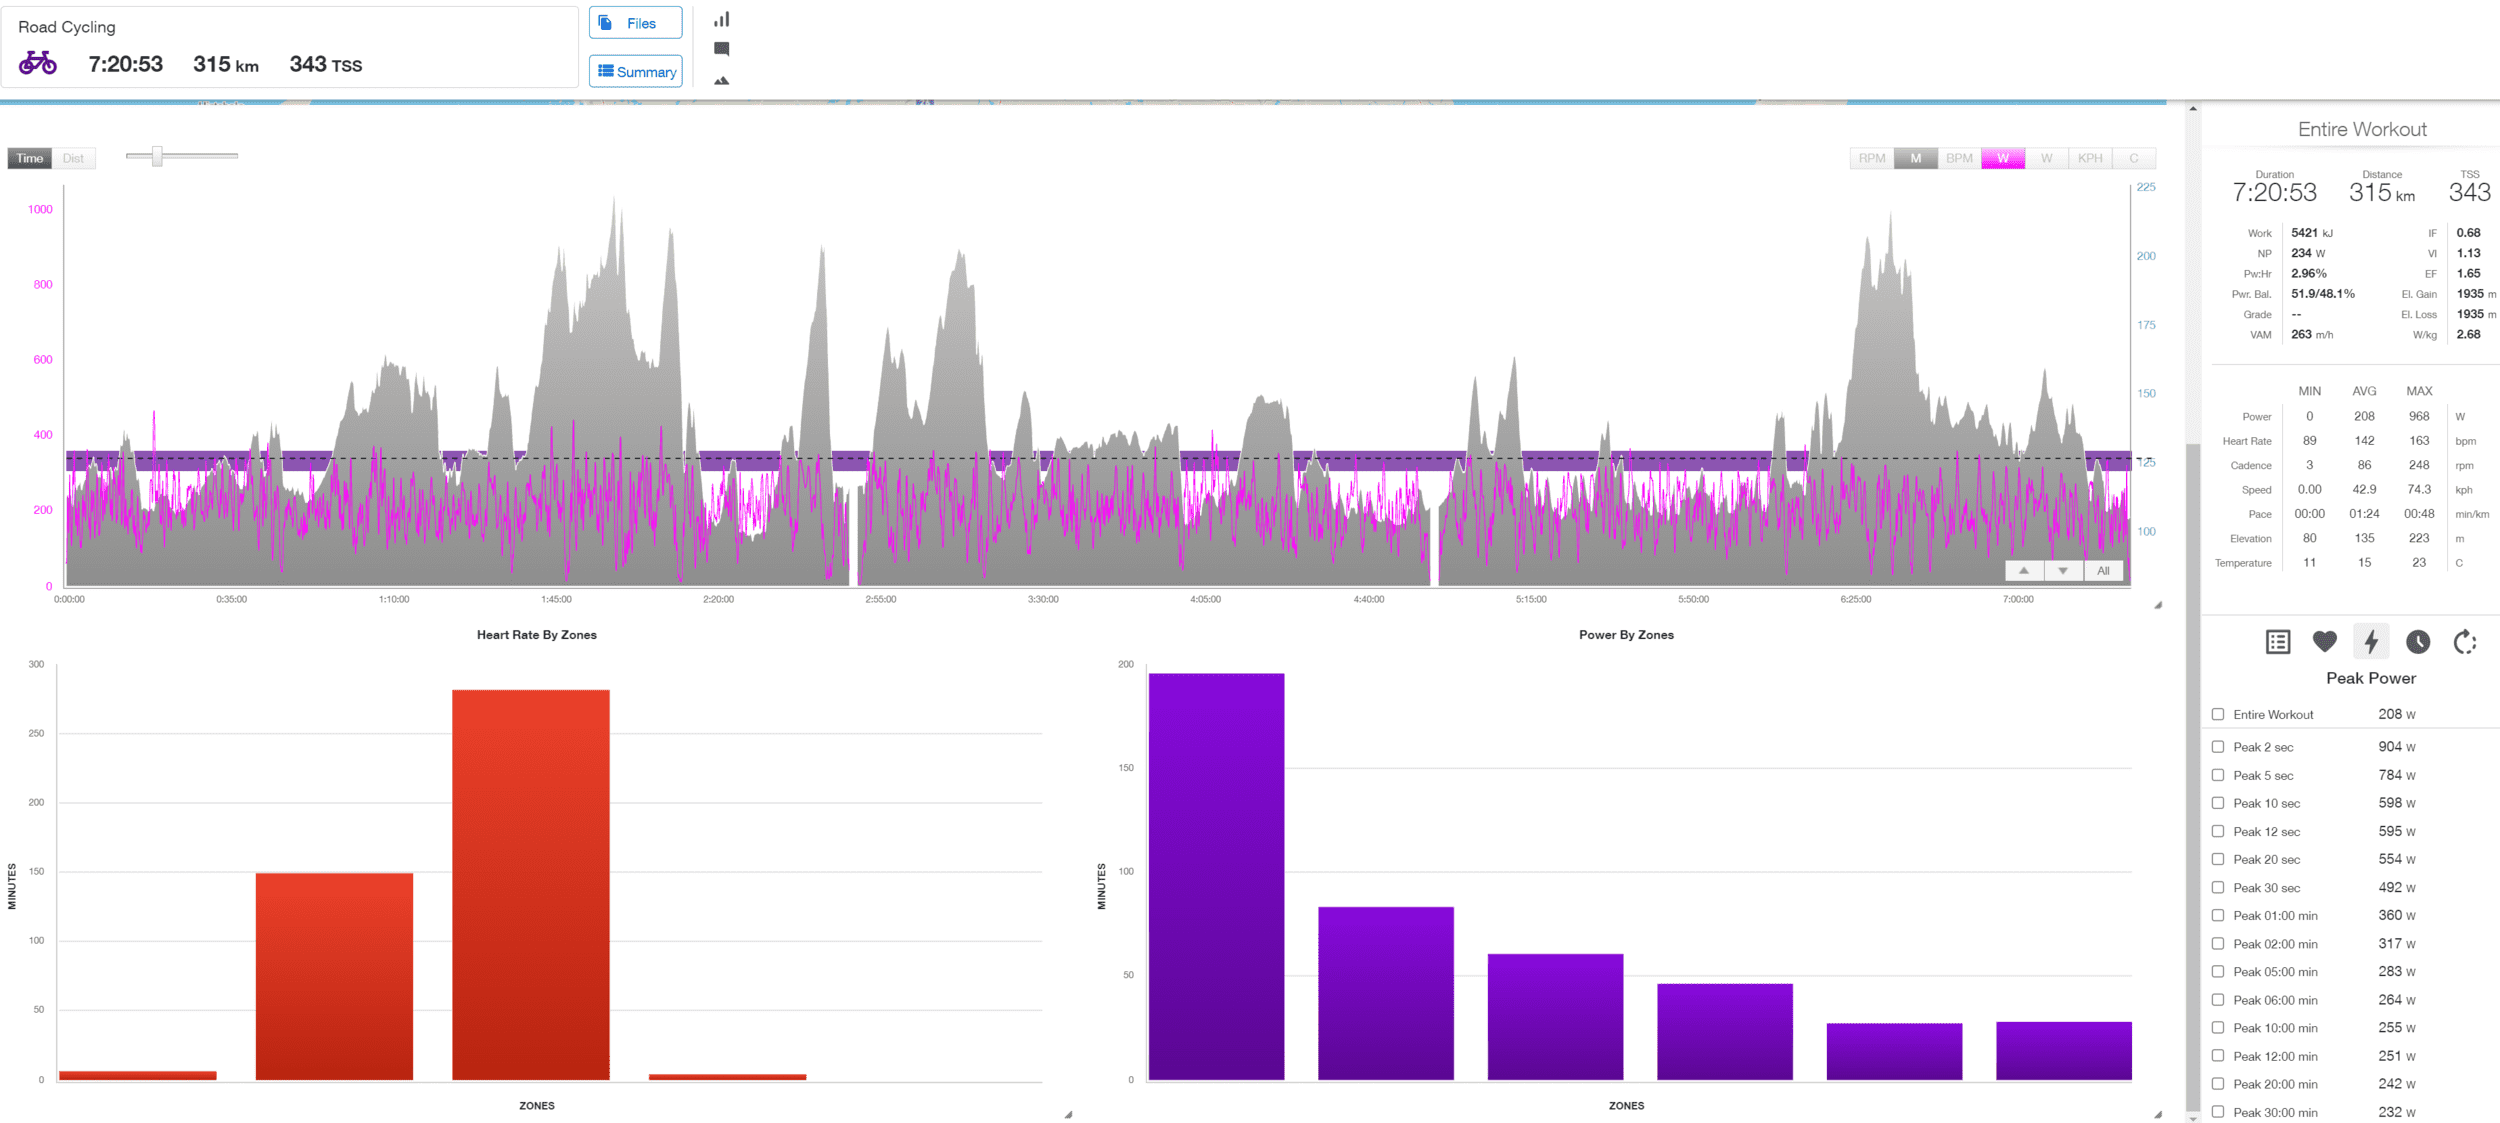Check the Peak 06:00 min checkbox
This screenshot has width=2500, height=1123.
tap(2218, 1000)
